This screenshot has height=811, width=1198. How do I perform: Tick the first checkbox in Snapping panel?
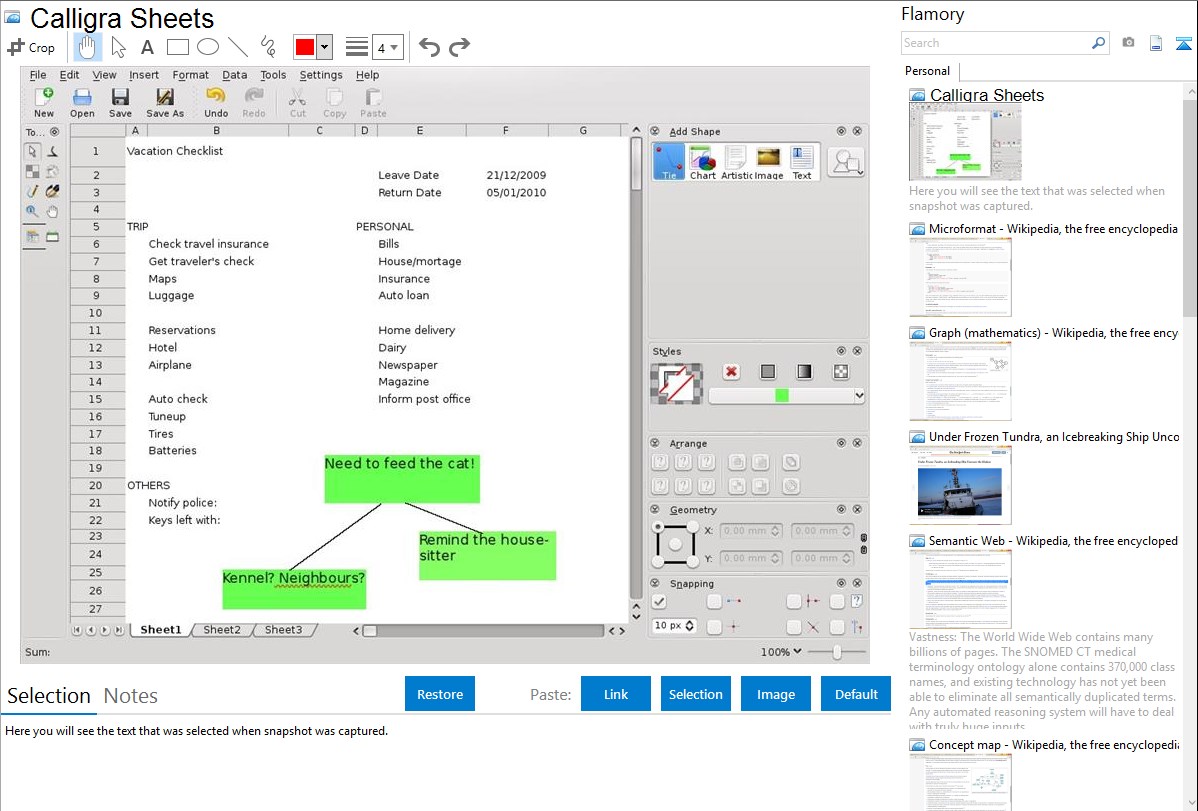click(659, 601)
